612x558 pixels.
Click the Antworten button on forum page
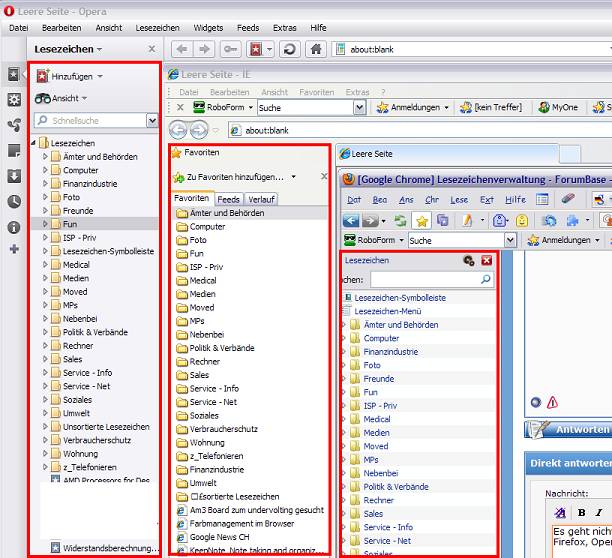568,429
